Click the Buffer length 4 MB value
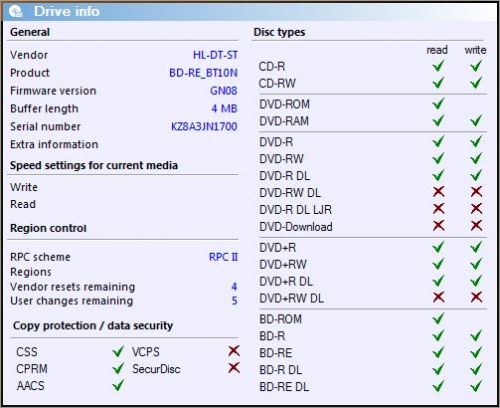 tap(224, 108)
